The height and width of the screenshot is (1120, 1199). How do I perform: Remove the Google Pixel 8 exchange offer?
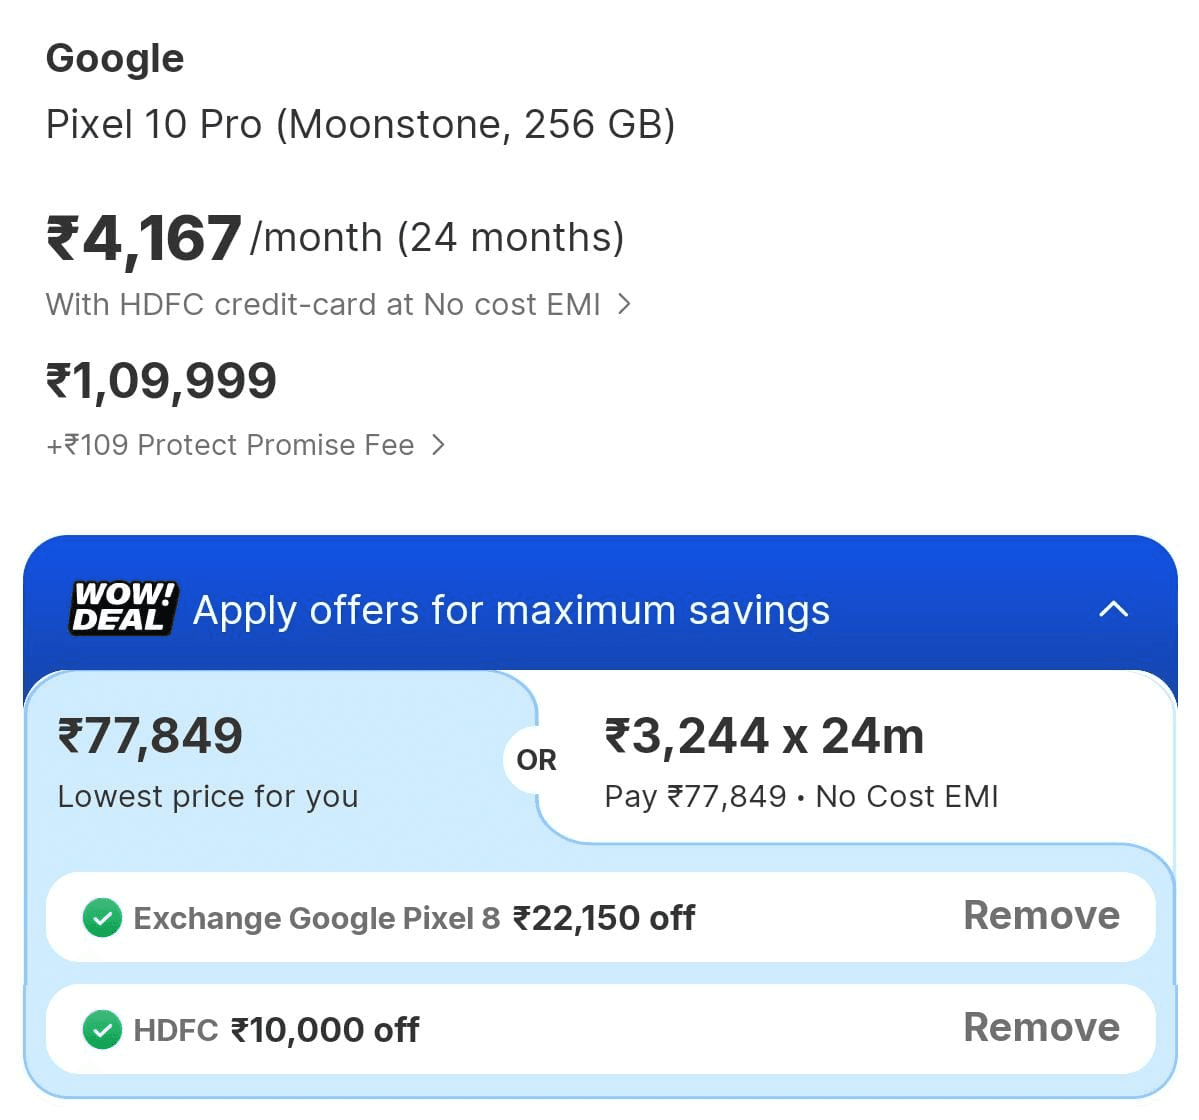(x=1041, y=916)
